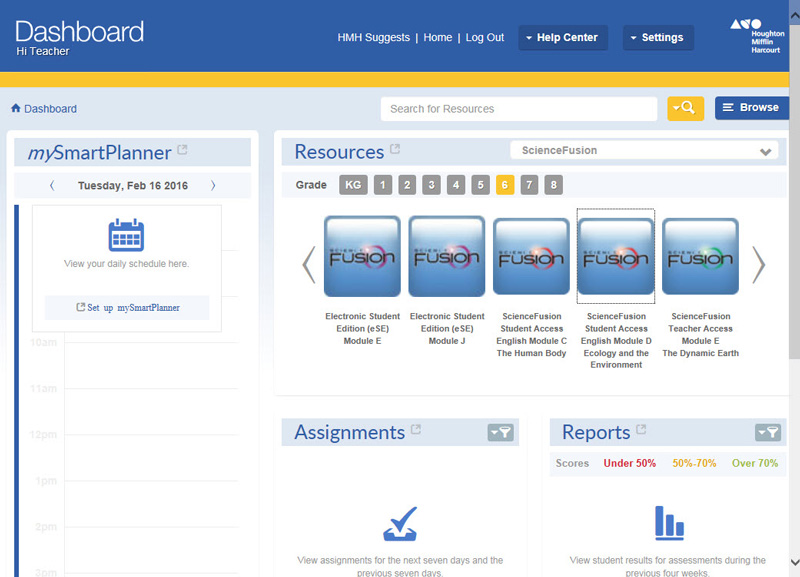Select grade 3 filter

coord(431,185)
